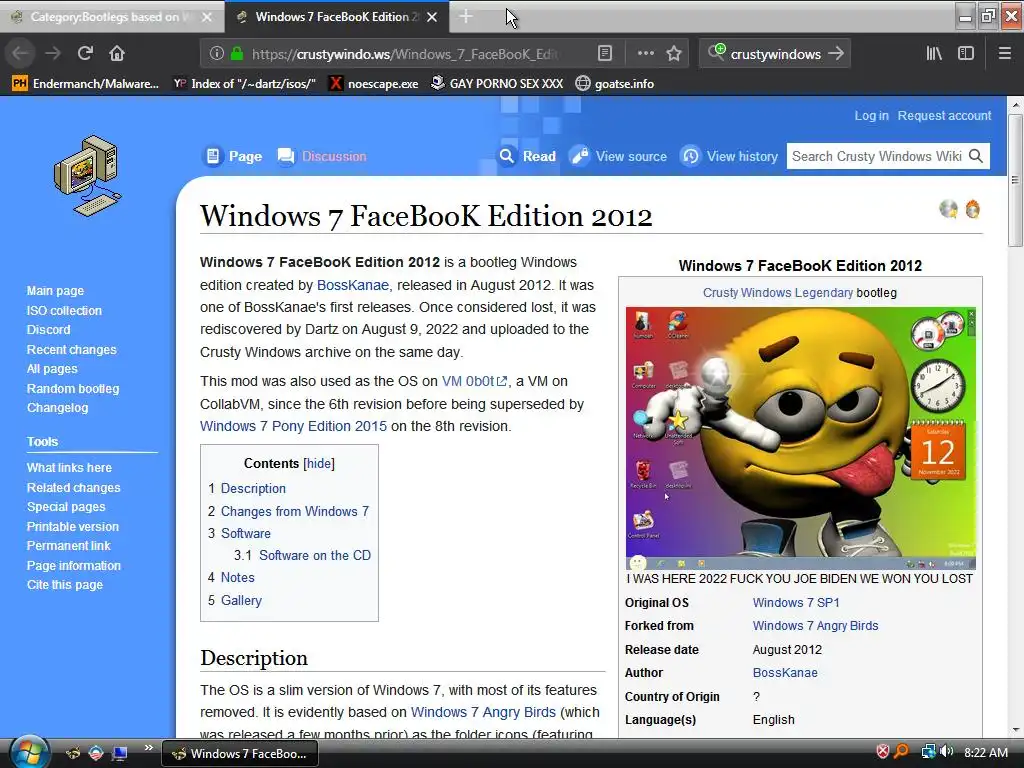Follow the VM 0b0t external link

click(474, 381)
